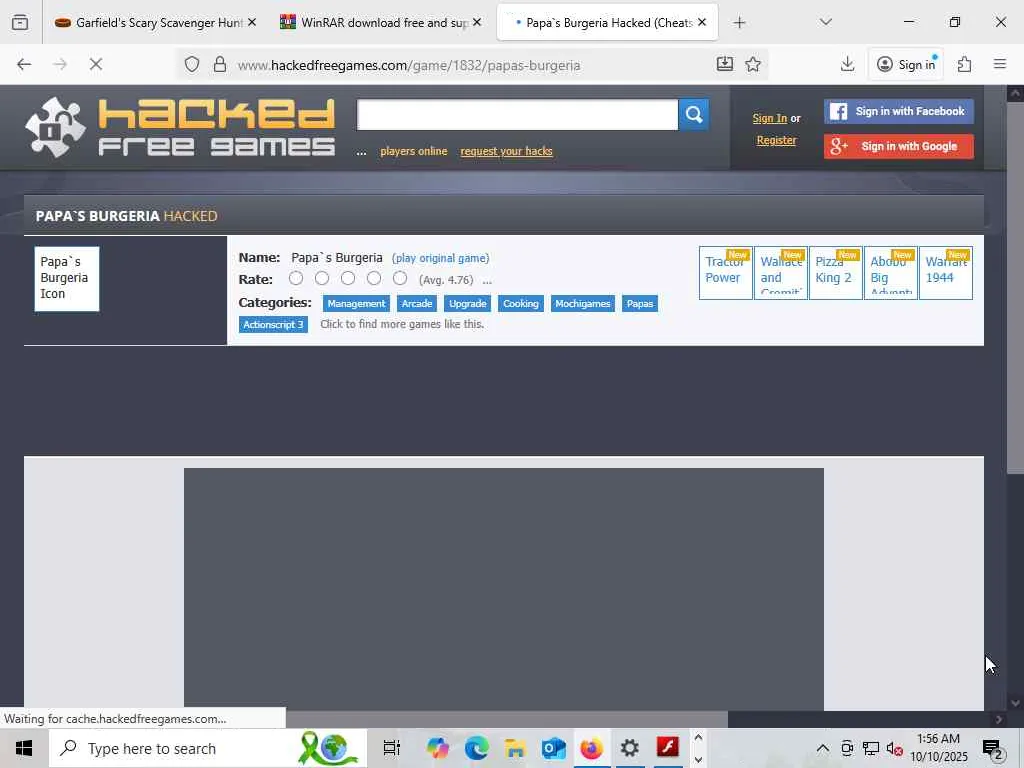Image resolution: width=1024 pixels, height=768 pixels.
Task: Click the muted volume tray icon
Action: [x=895, y=749]
